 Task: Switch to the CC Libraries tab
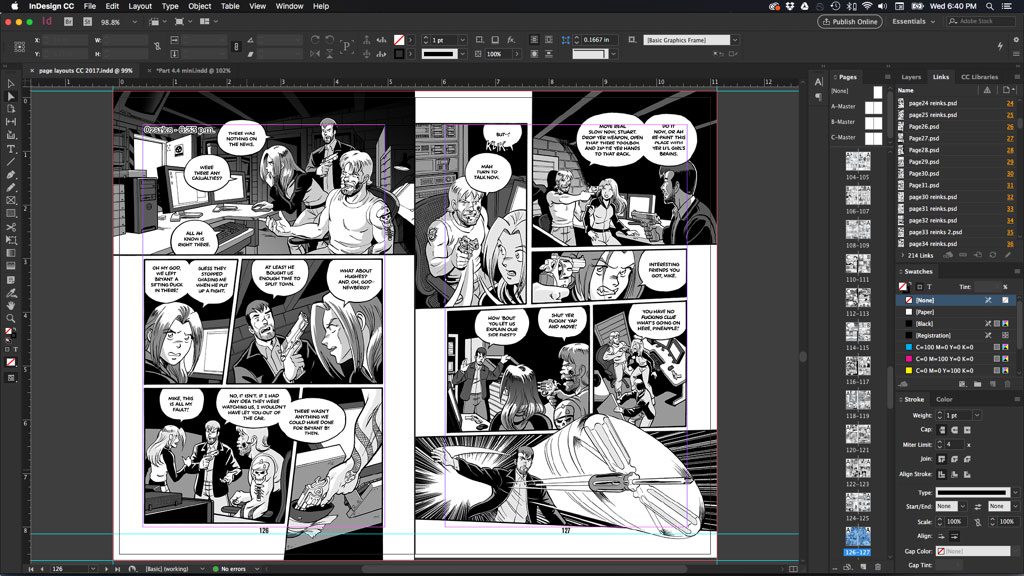980,77
